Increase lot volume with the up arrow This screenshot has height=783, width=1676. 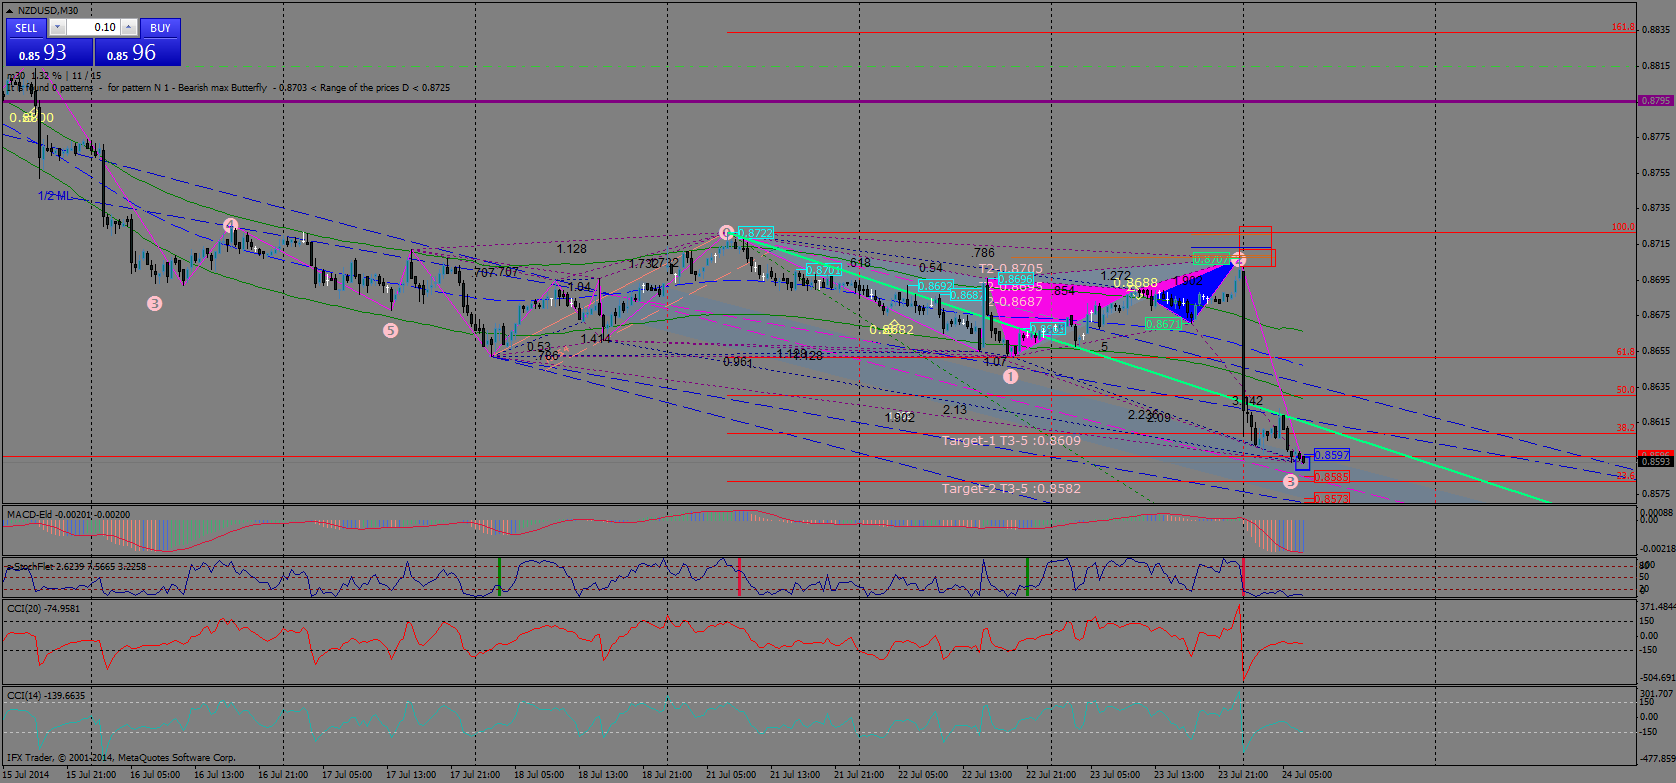coord(130,28)
